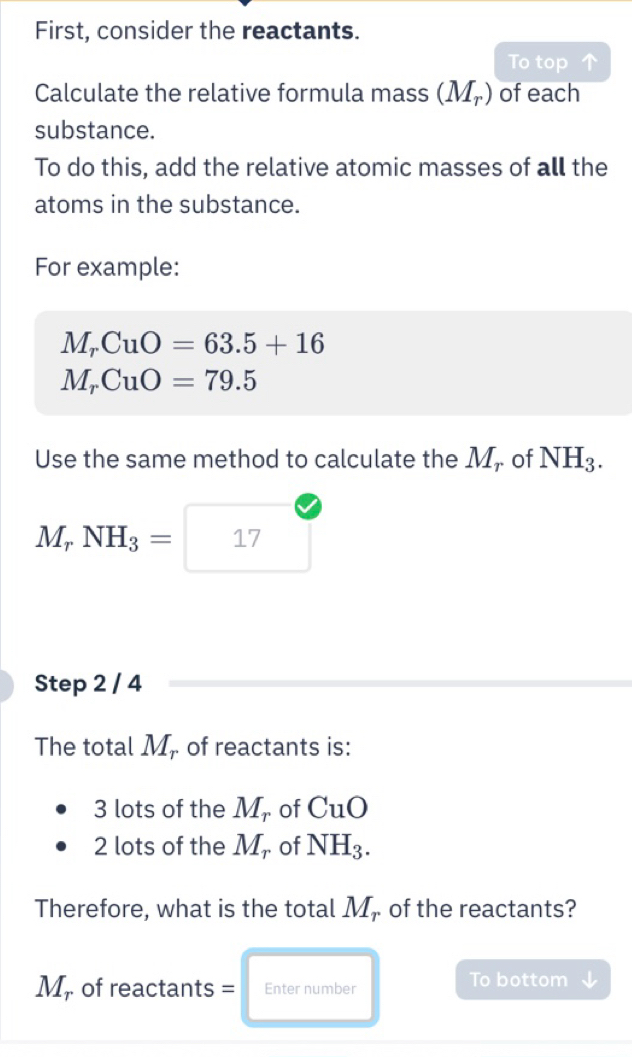Screen dimensions: 632x1057
Task: Click the up arrow in To top
Action: pyautogui.click(x=590, y=62)
